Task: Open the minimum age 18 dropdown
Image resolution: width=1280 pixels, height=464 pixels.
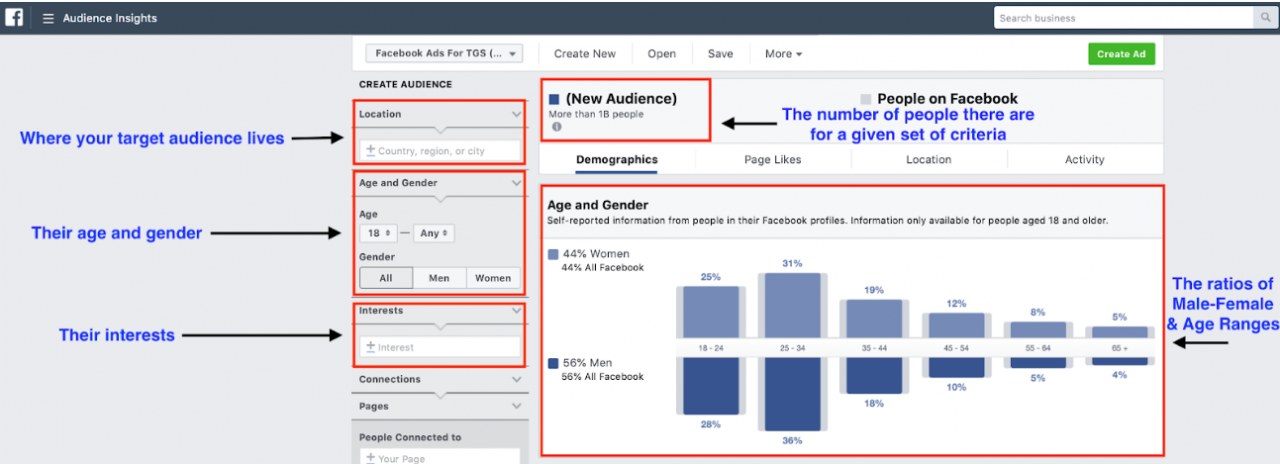Action: pyautogui.click(x=378, y=233)
